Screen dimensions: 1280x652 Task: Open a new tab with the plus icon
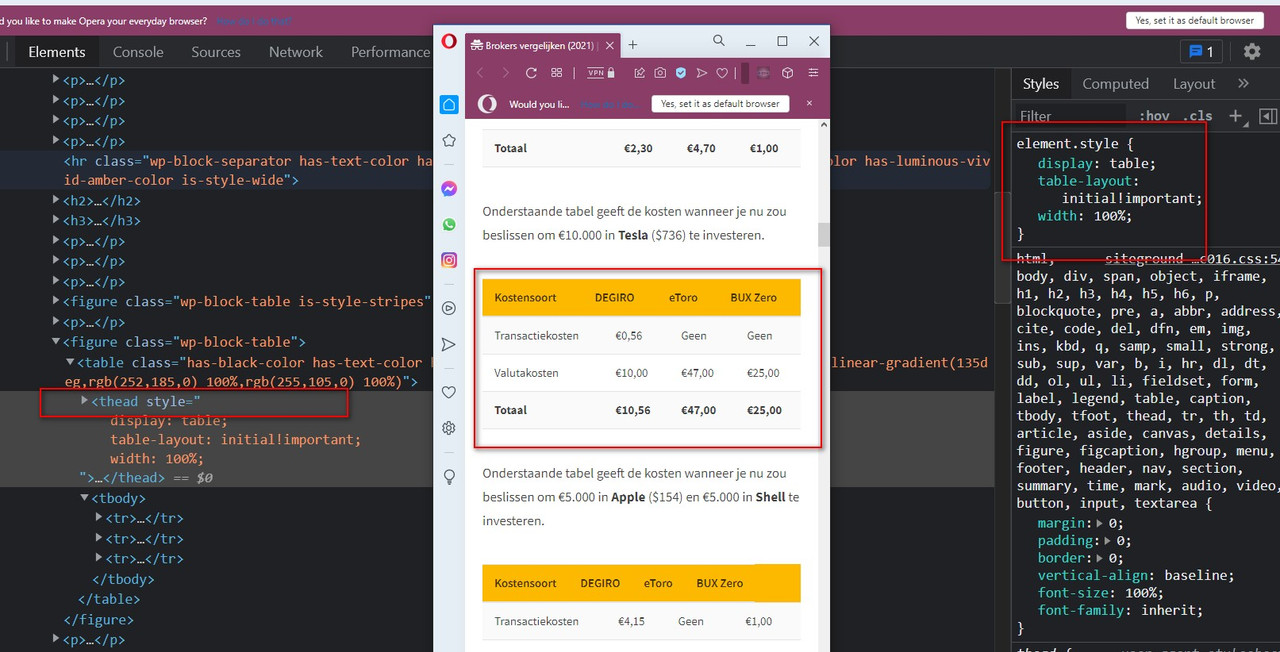pyautogui.click(x=633, y=45)
